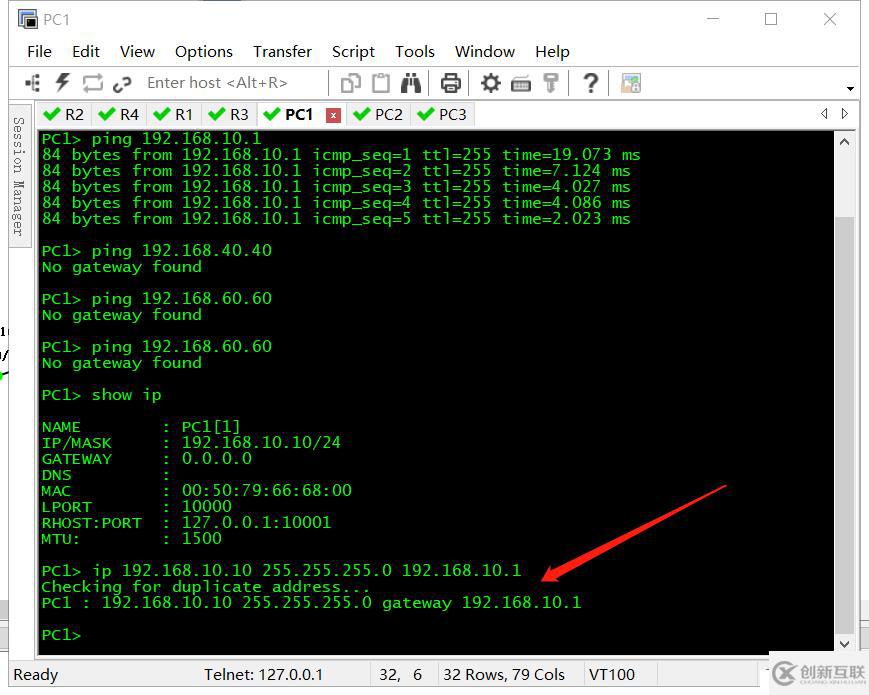Click the Reconnect session icon

coord(93,83)
